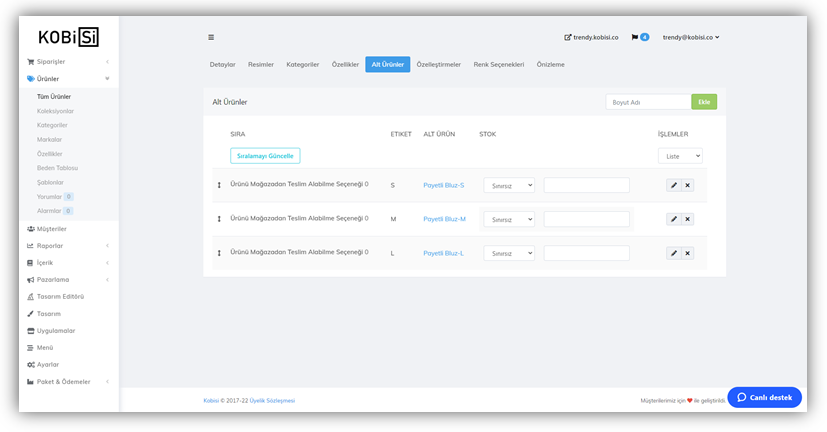
Task: Click the Canlı destek chat button
Action: 764,397
